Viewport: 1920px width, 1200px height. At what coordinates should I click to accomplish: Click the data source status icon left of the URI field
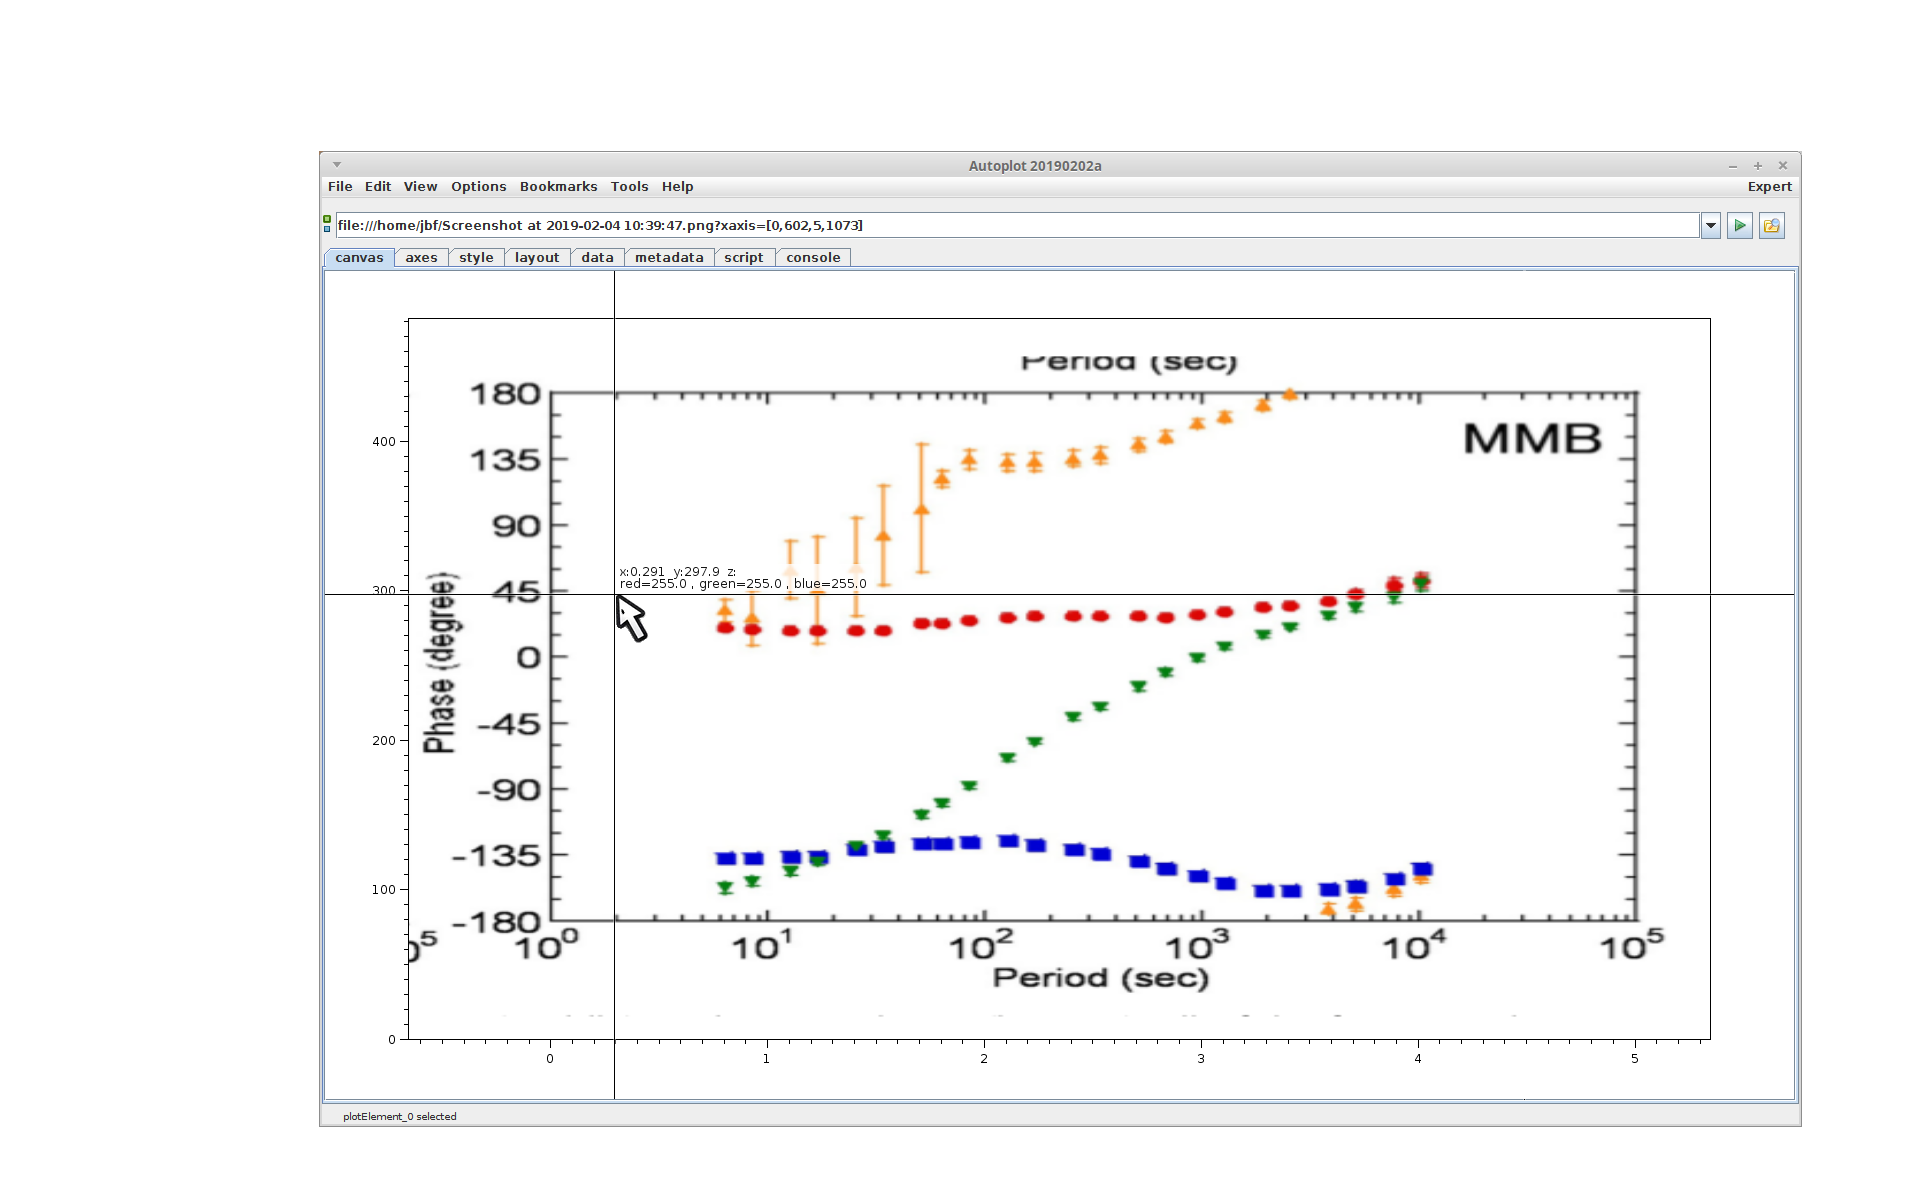327,224
